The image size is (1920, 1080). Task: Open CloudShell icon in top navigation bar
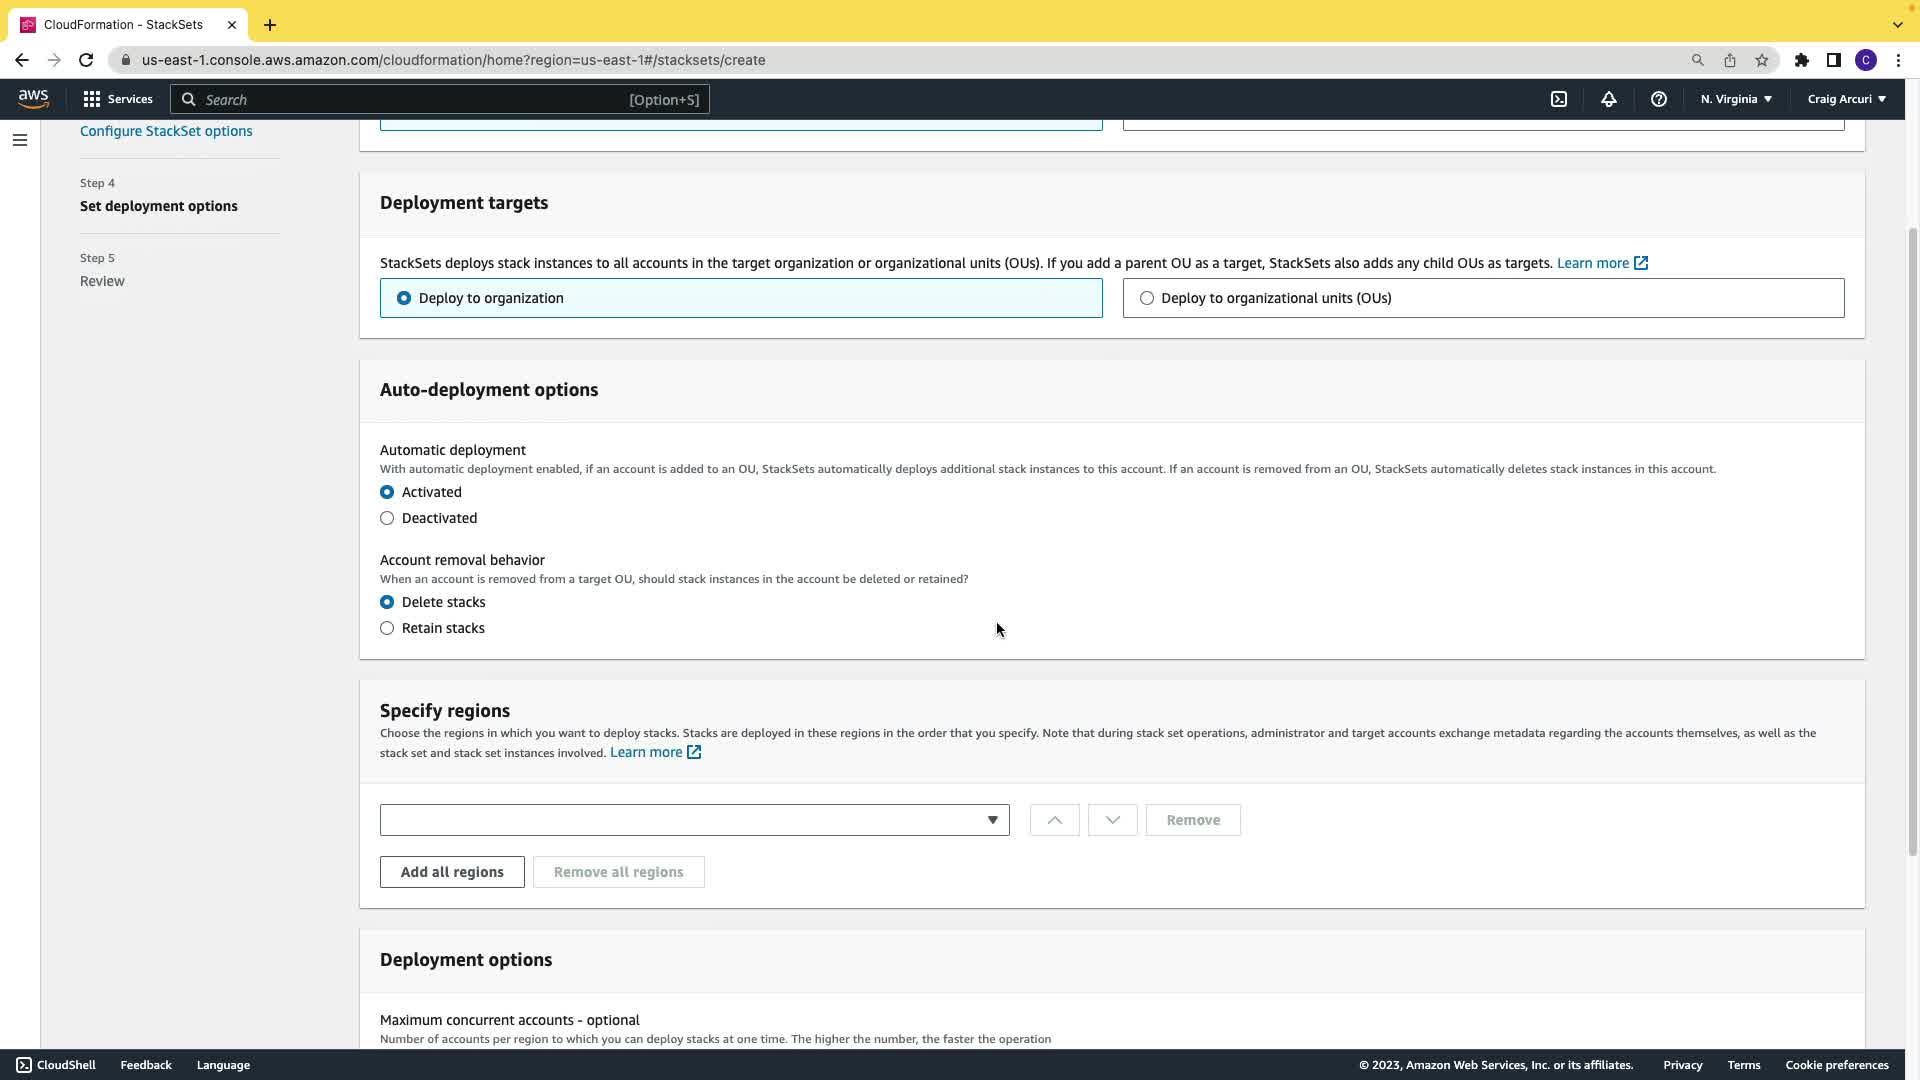(x=1559, y=99)
